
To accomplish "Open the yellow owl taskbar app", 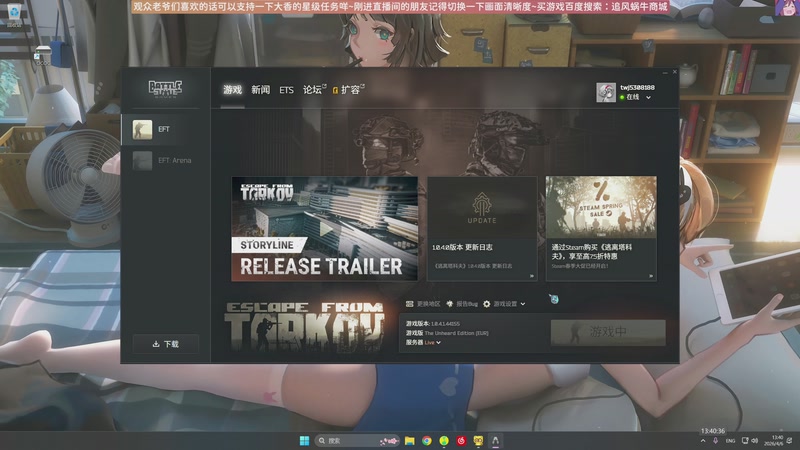I will point(478,440).
